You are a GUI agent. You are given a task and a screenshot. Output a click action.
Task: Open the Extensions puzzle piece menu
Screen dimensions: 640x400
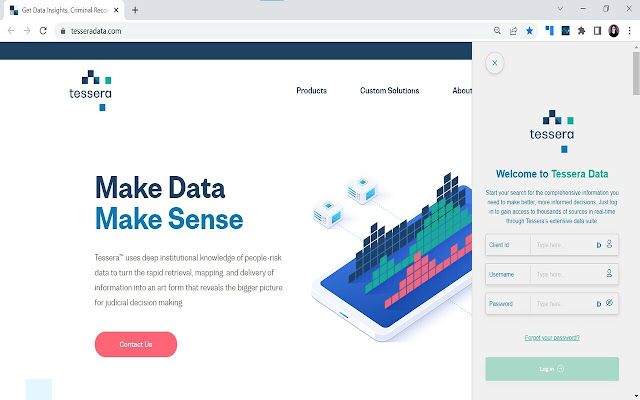point(582,31)
